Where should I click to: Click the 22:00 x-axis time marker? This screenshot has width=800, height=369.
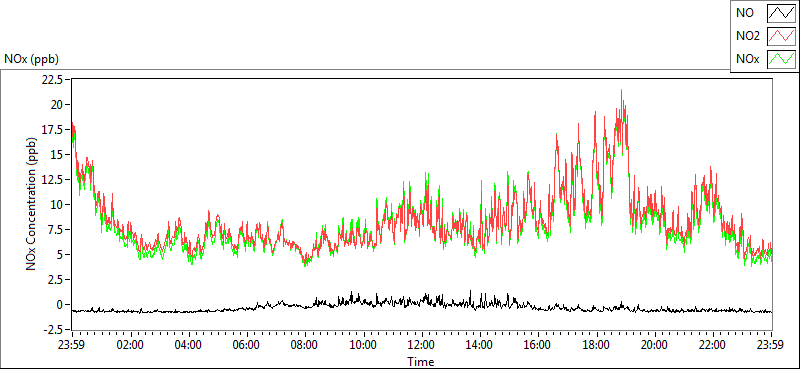(x=712, y=344)
